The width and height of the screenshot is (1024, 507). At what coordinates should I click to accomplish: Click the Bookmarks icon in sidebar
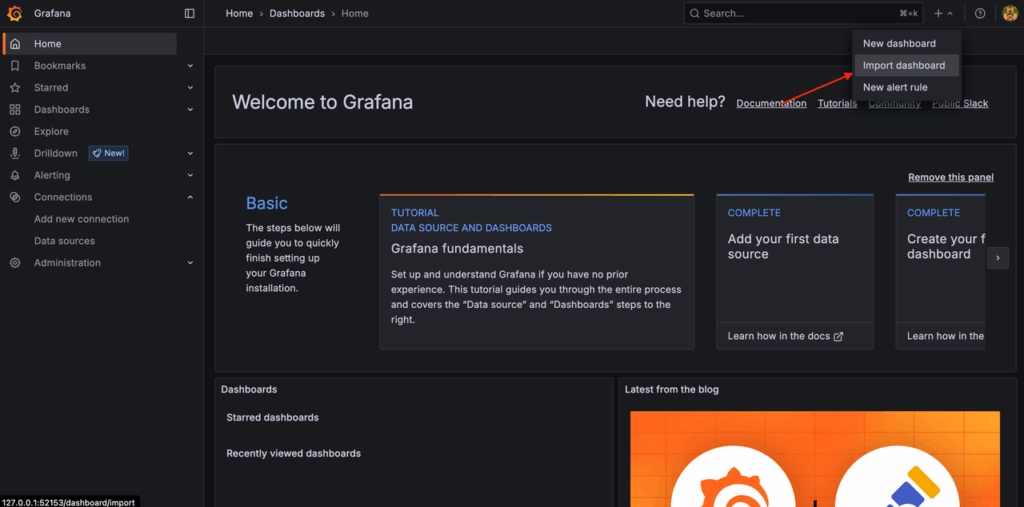[15, 66]
